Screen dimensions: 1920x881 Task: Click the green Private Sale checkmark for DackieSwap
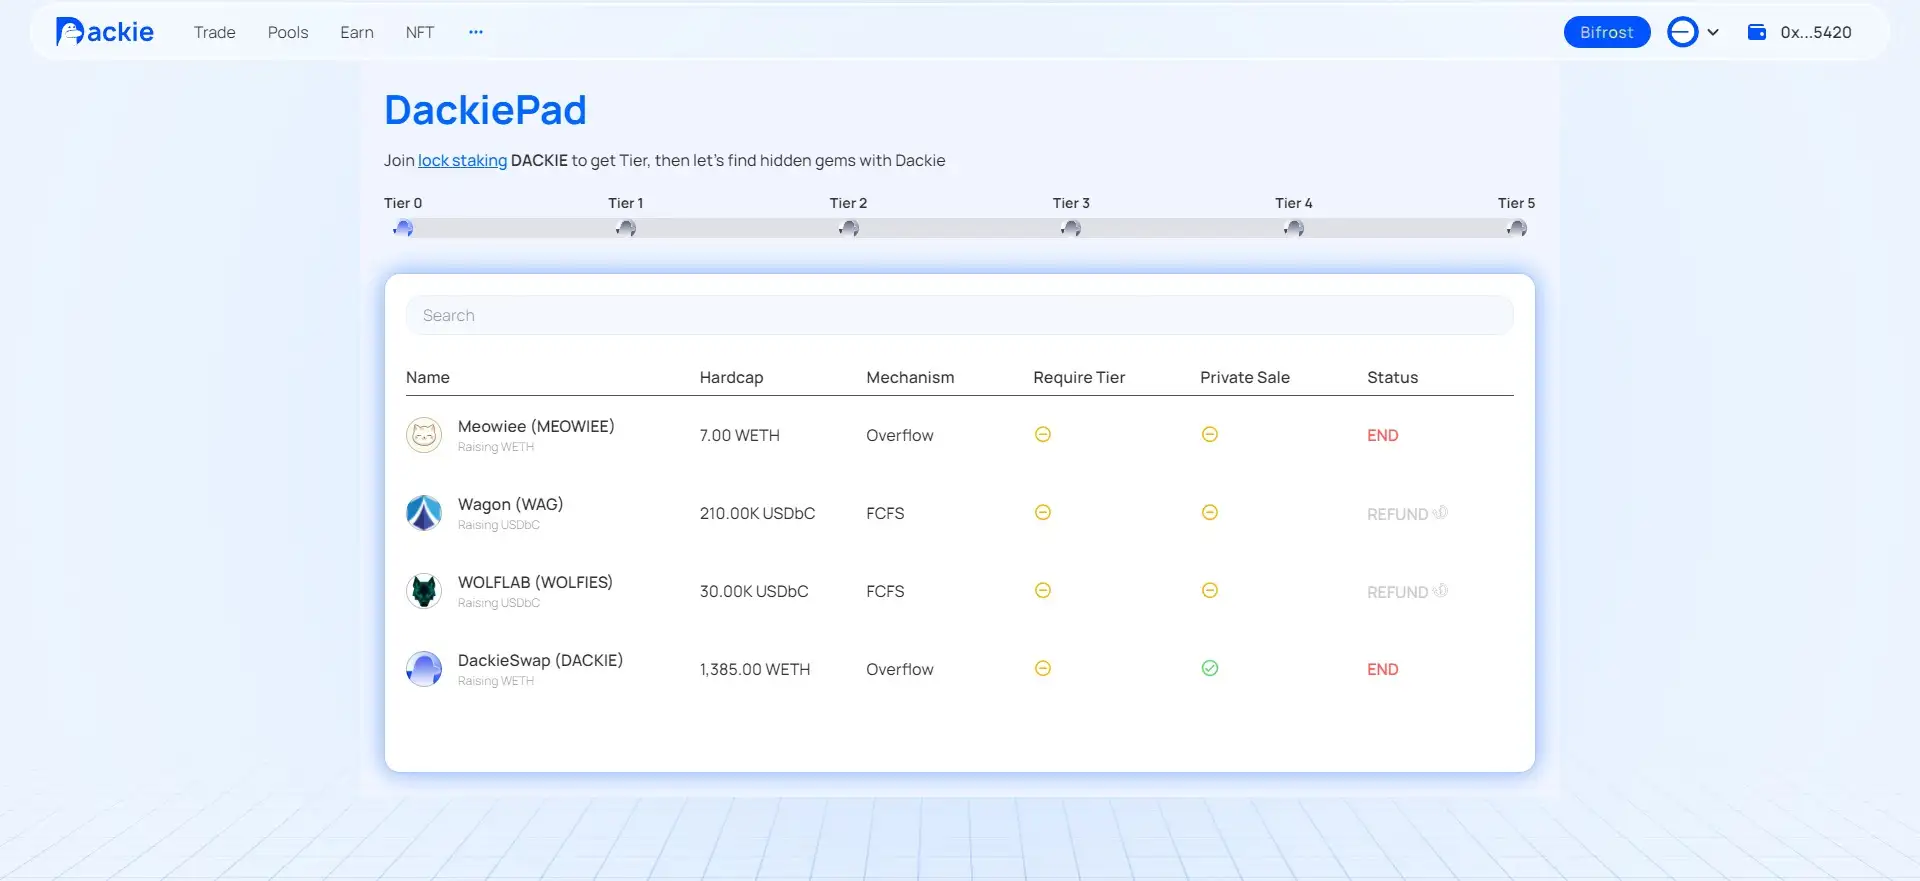click(1209, 668)
